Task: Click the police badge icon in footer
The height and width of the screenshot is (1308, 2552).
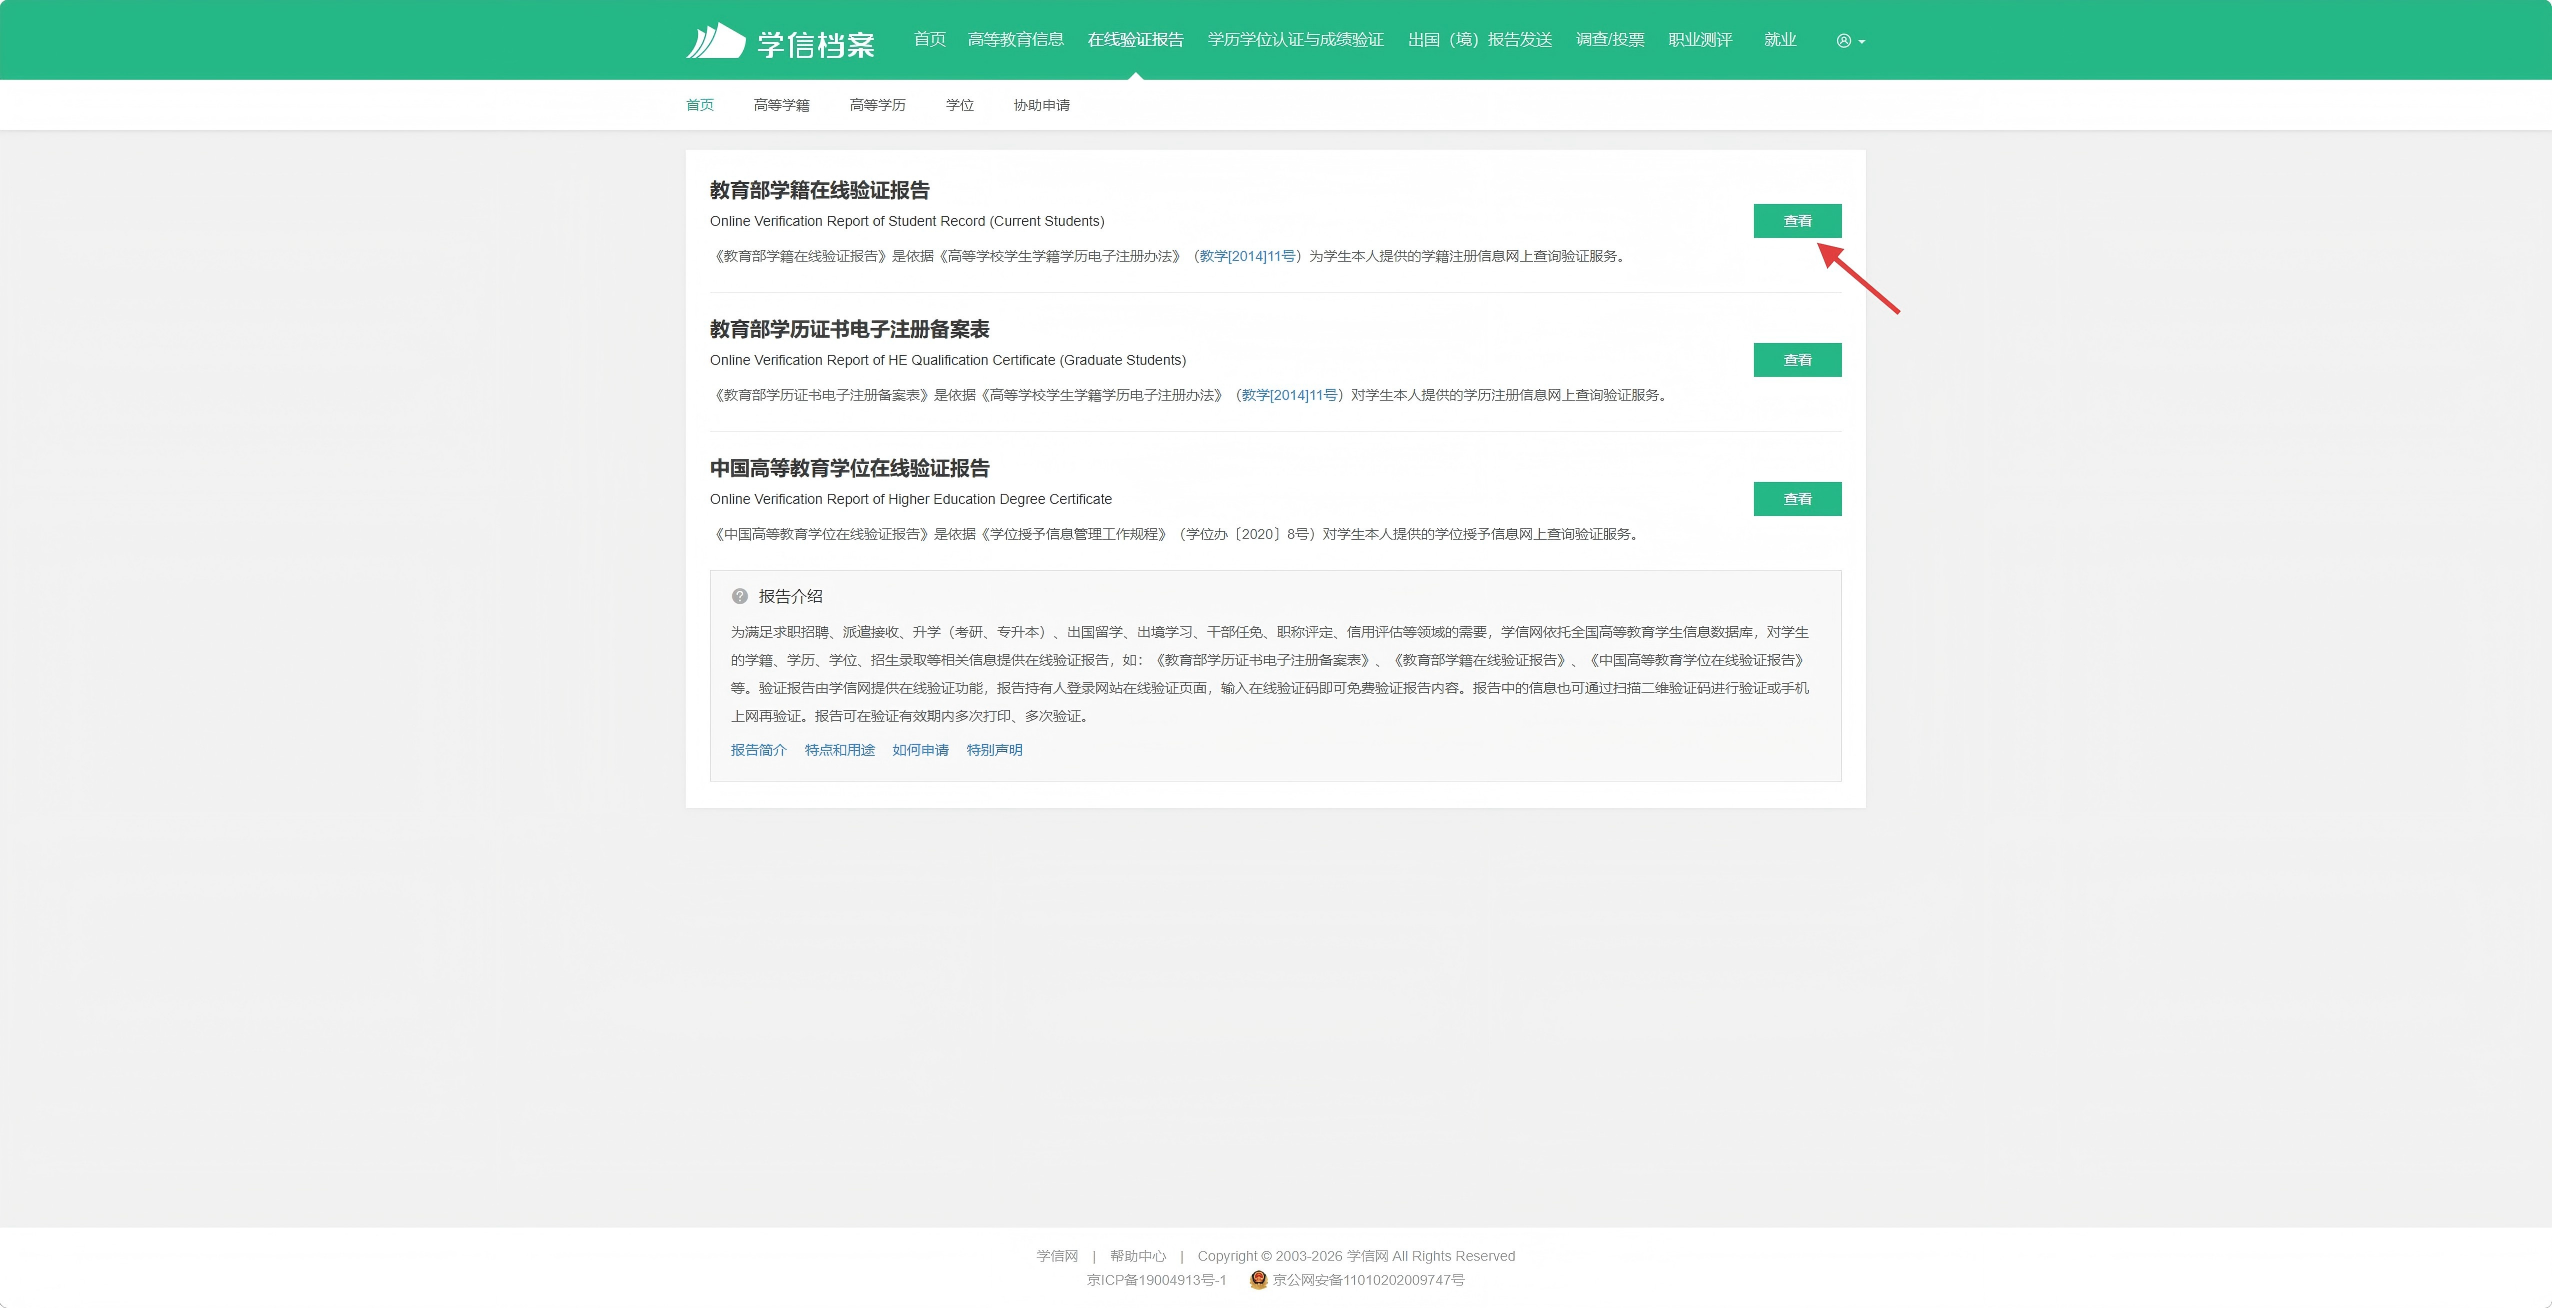Action: click(x=1258, y=1280)
